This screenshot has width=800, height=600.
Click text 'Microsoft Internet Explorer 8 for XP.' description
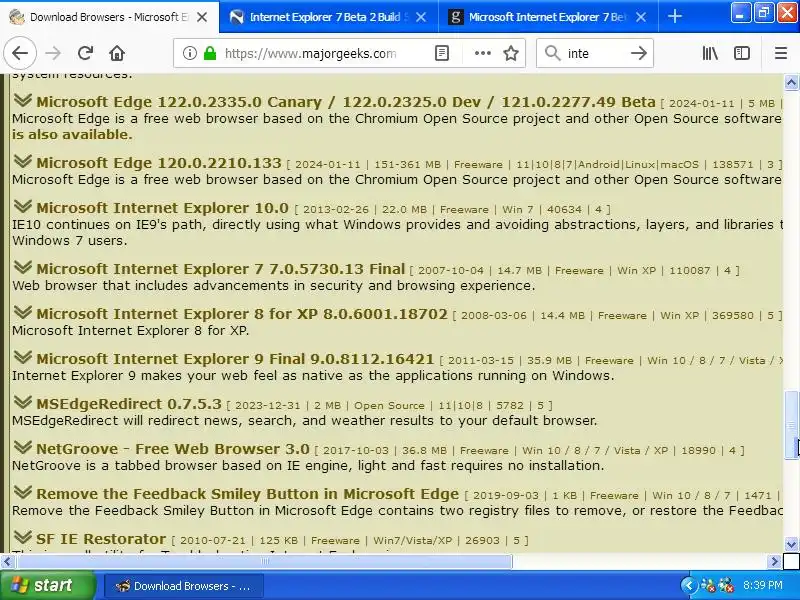pyautogui.click(x=131, y=331)
